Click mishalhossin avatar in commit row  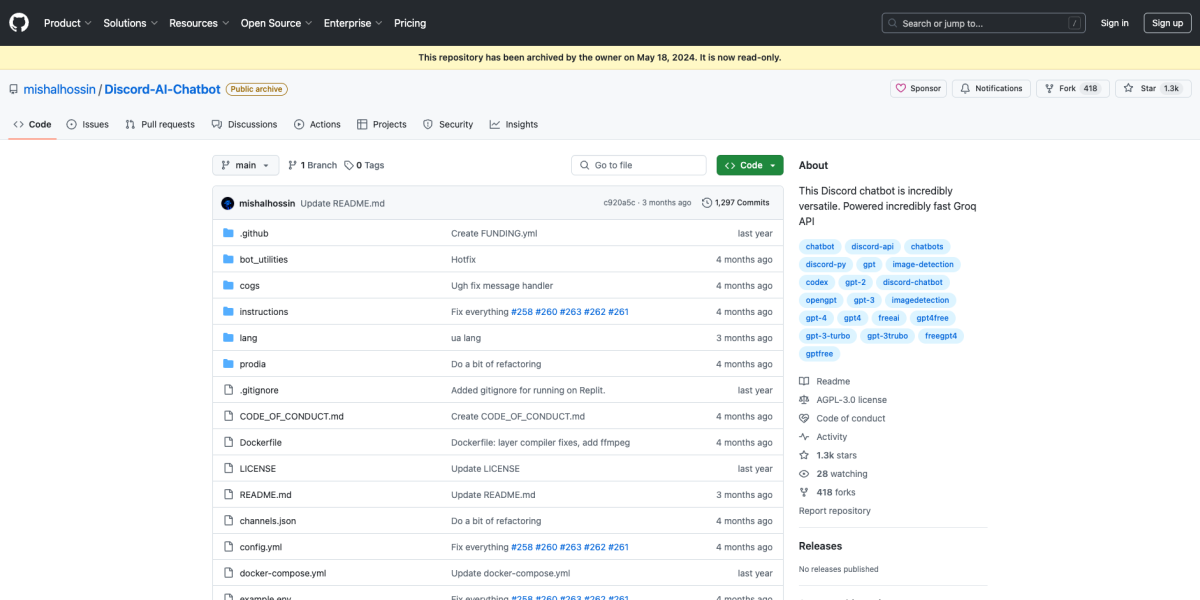[228, 203]
